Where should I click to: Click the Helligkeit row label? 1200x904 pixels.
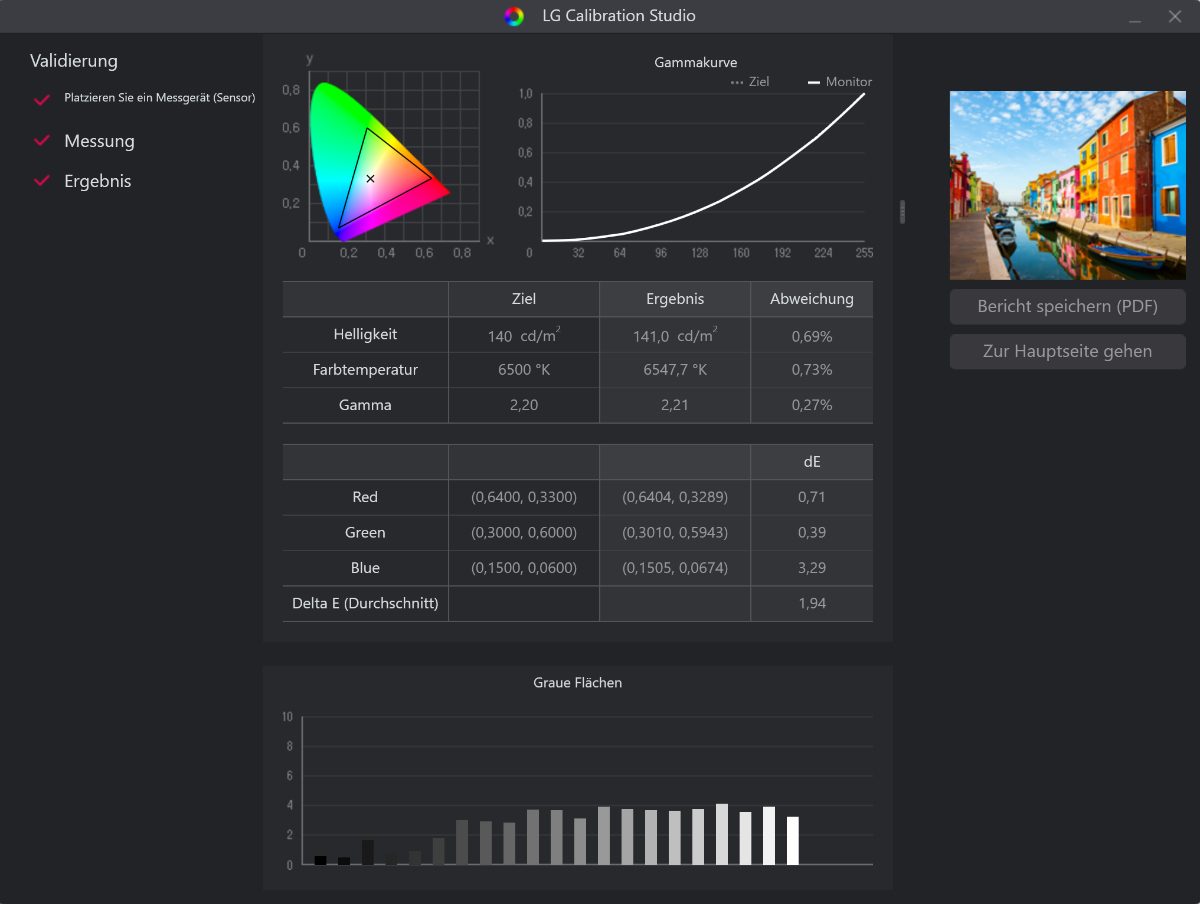tap(365, 334)
